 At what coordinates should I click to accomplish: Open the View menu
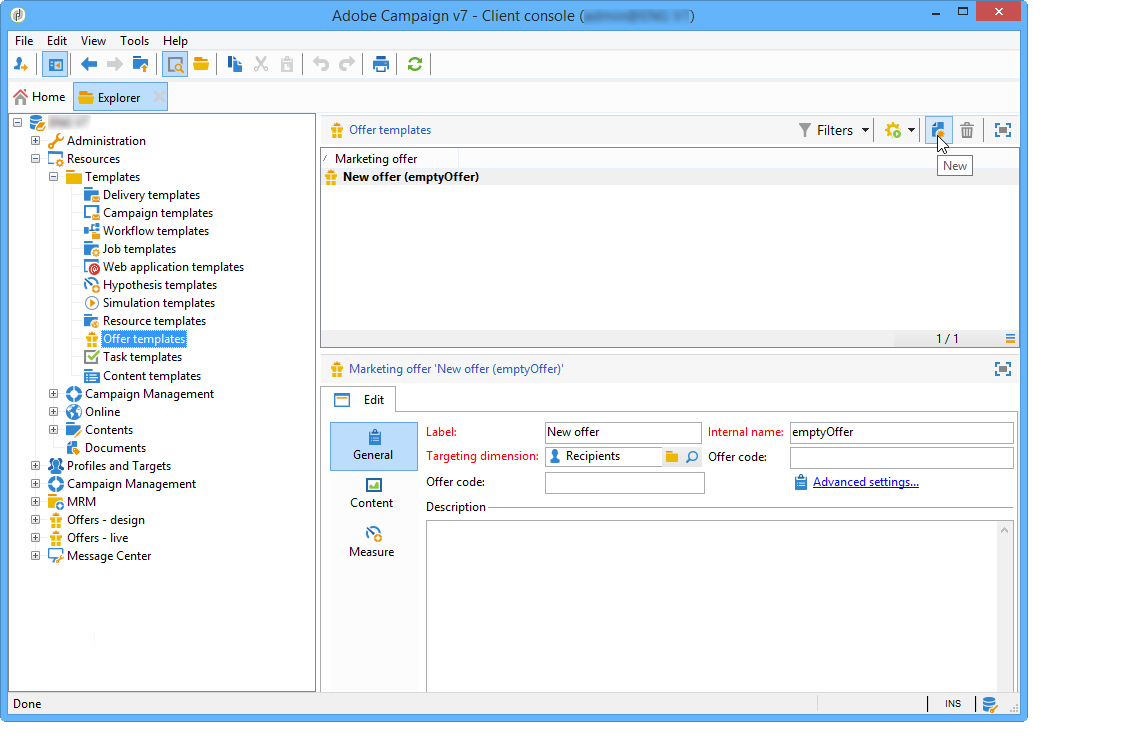tap(93, 41)
